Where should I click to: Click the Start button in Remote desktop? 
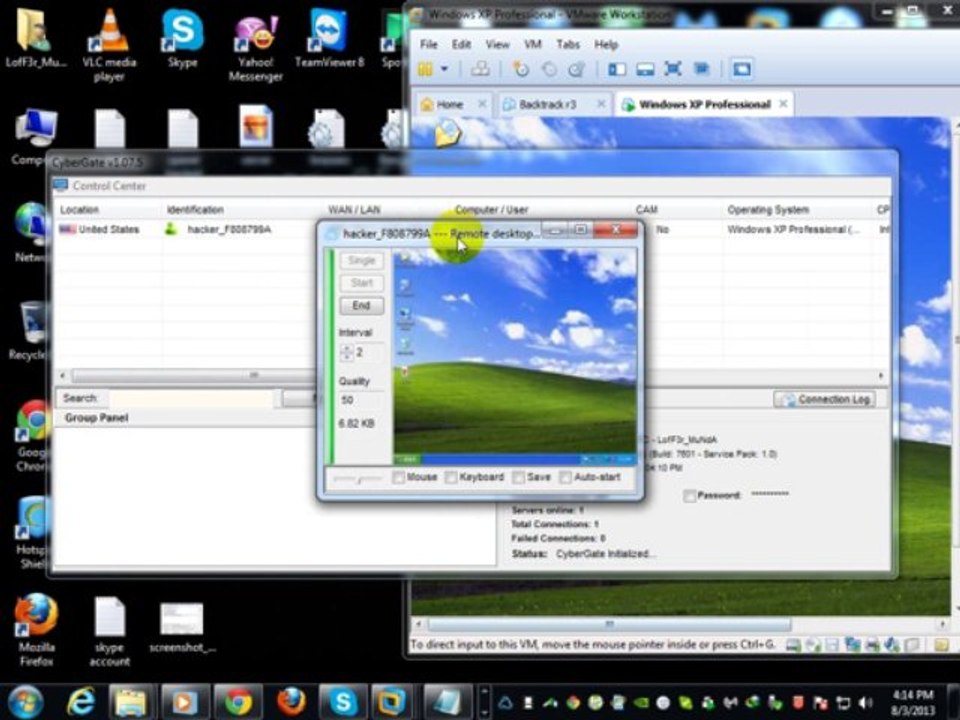click(x=361, y=283)
